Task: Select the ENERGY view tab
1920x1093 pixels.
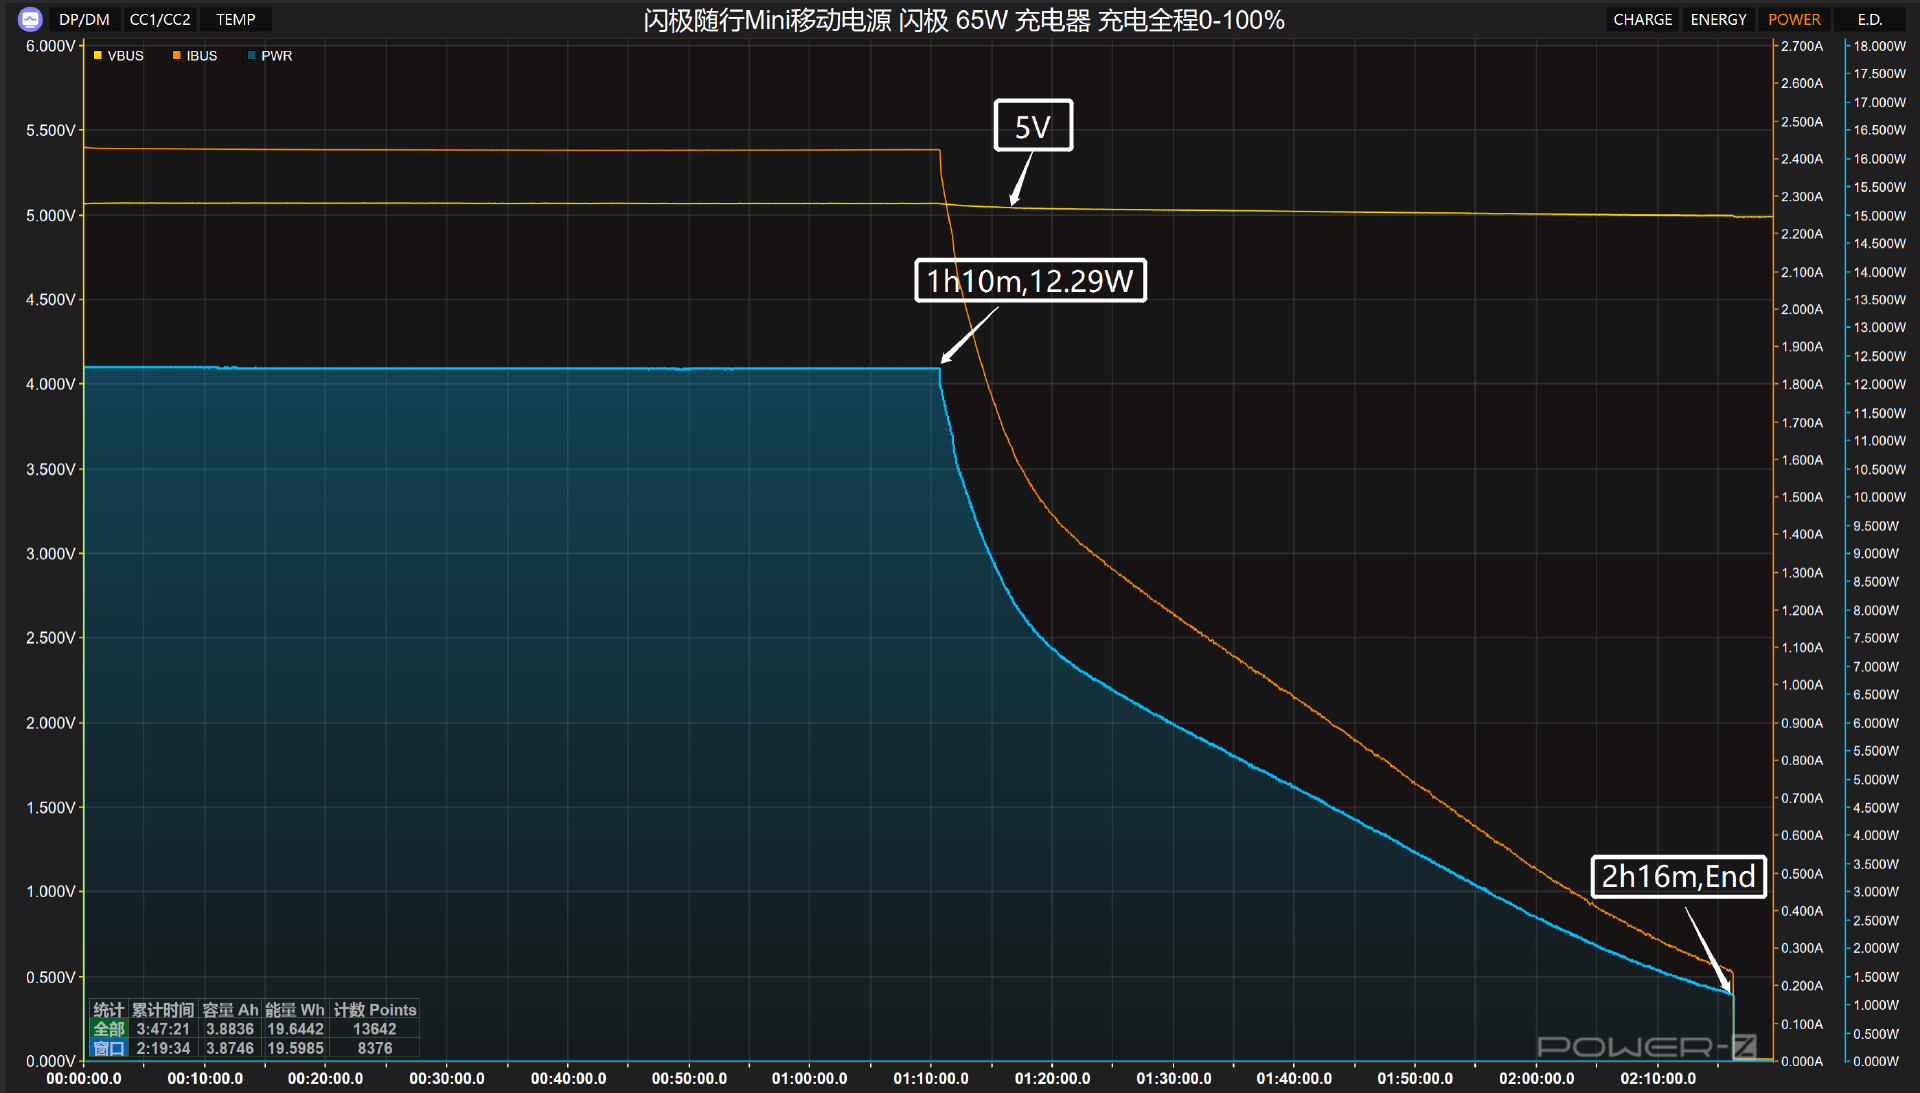Action: click(x=1718, y=19)
